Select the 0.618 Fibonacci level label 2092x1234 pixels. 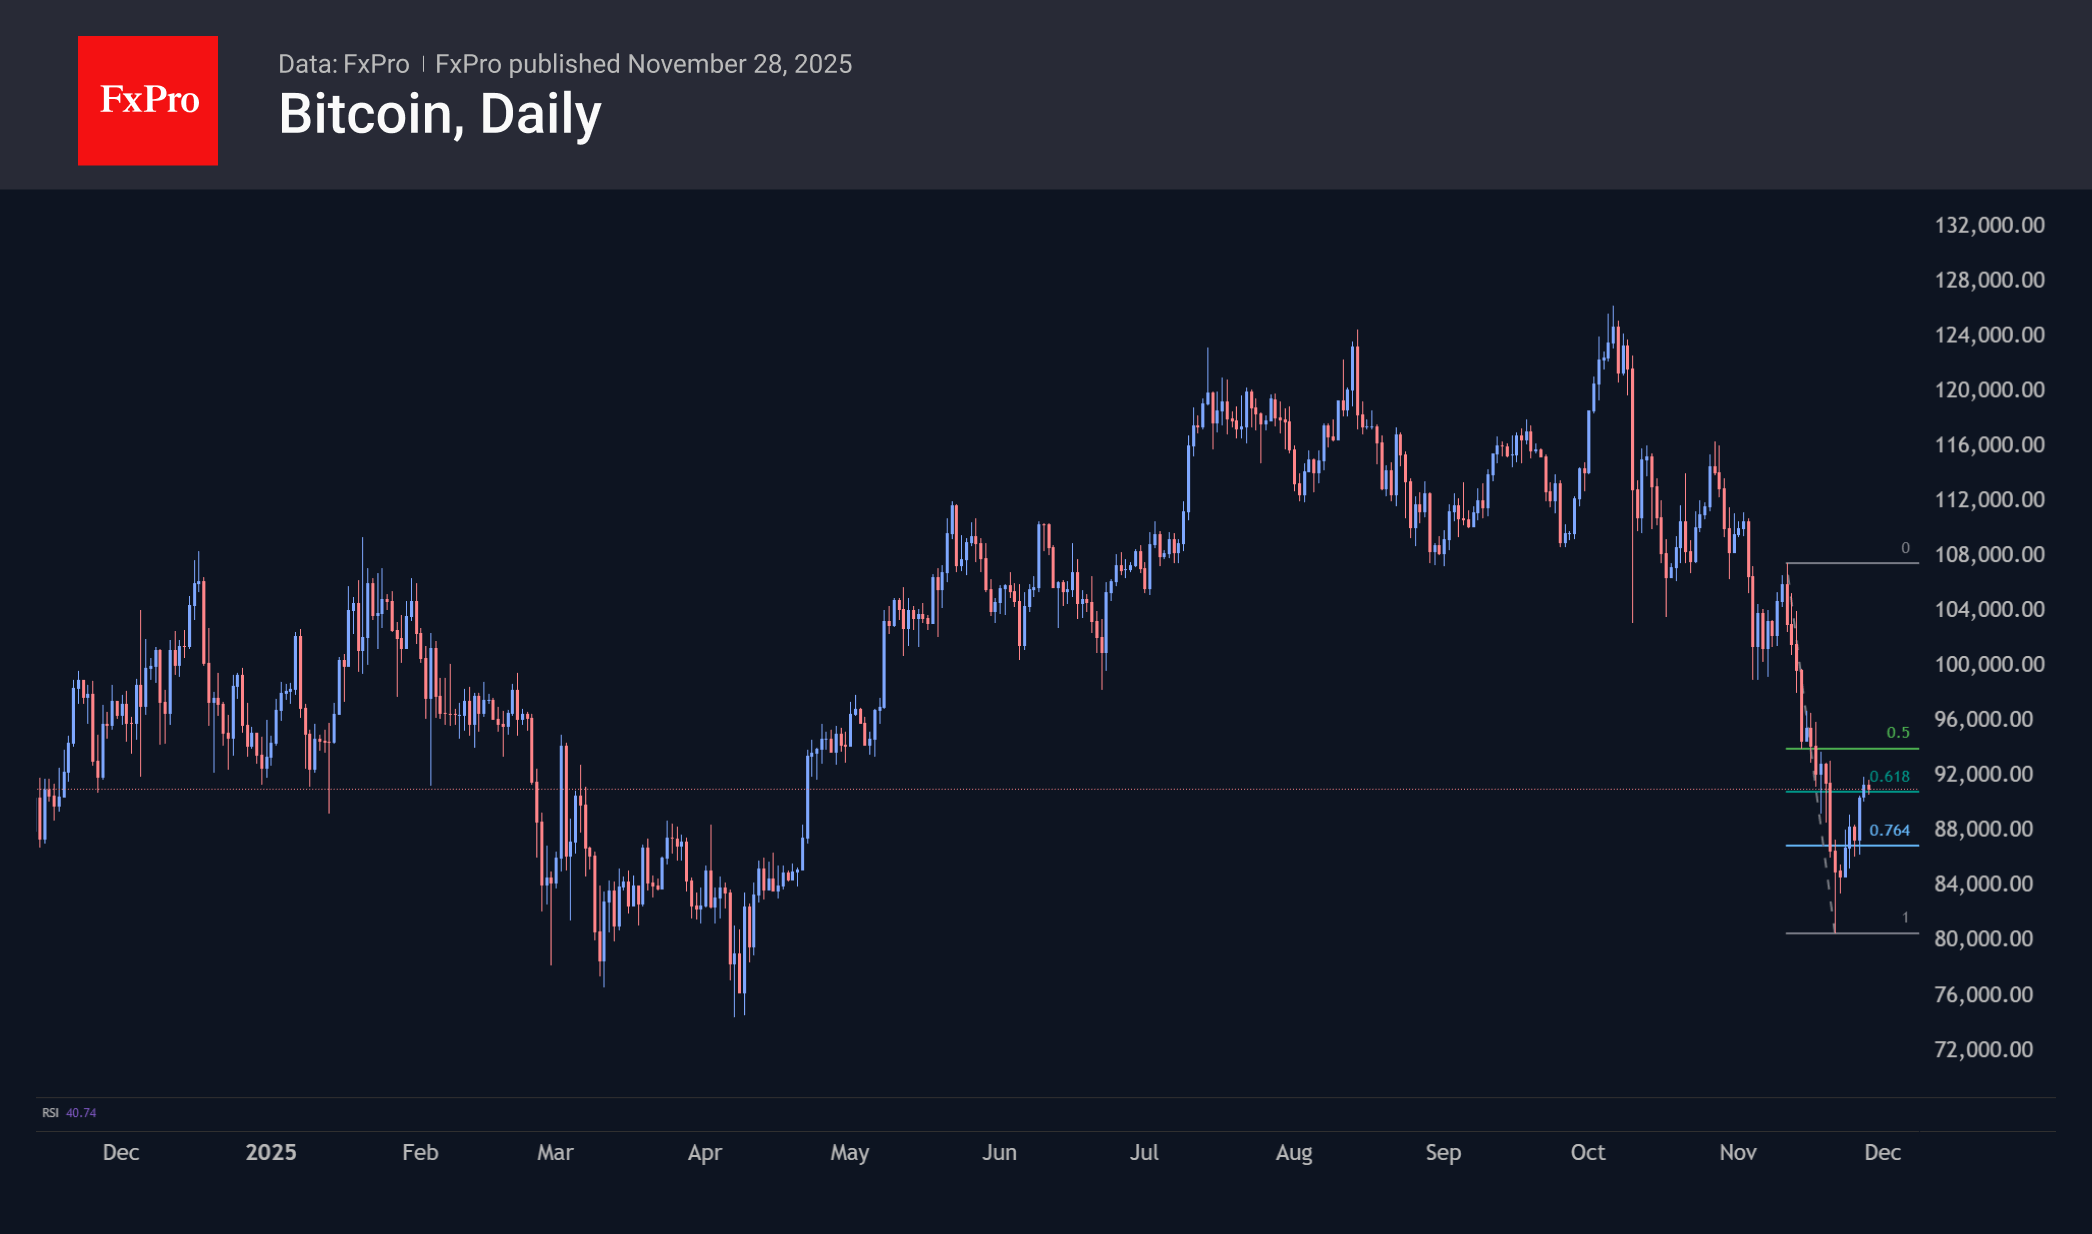1889,776
